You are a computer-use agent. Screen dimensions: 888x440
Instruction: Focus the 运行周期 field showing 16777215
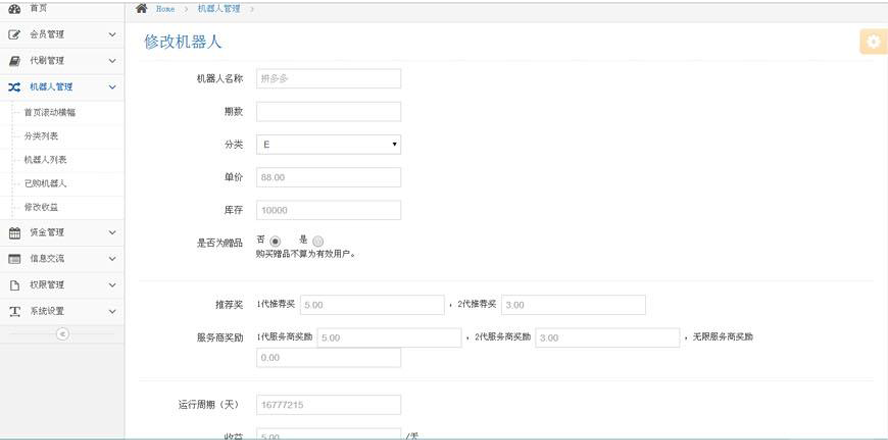pyautogui.click(x=328, y=405)
